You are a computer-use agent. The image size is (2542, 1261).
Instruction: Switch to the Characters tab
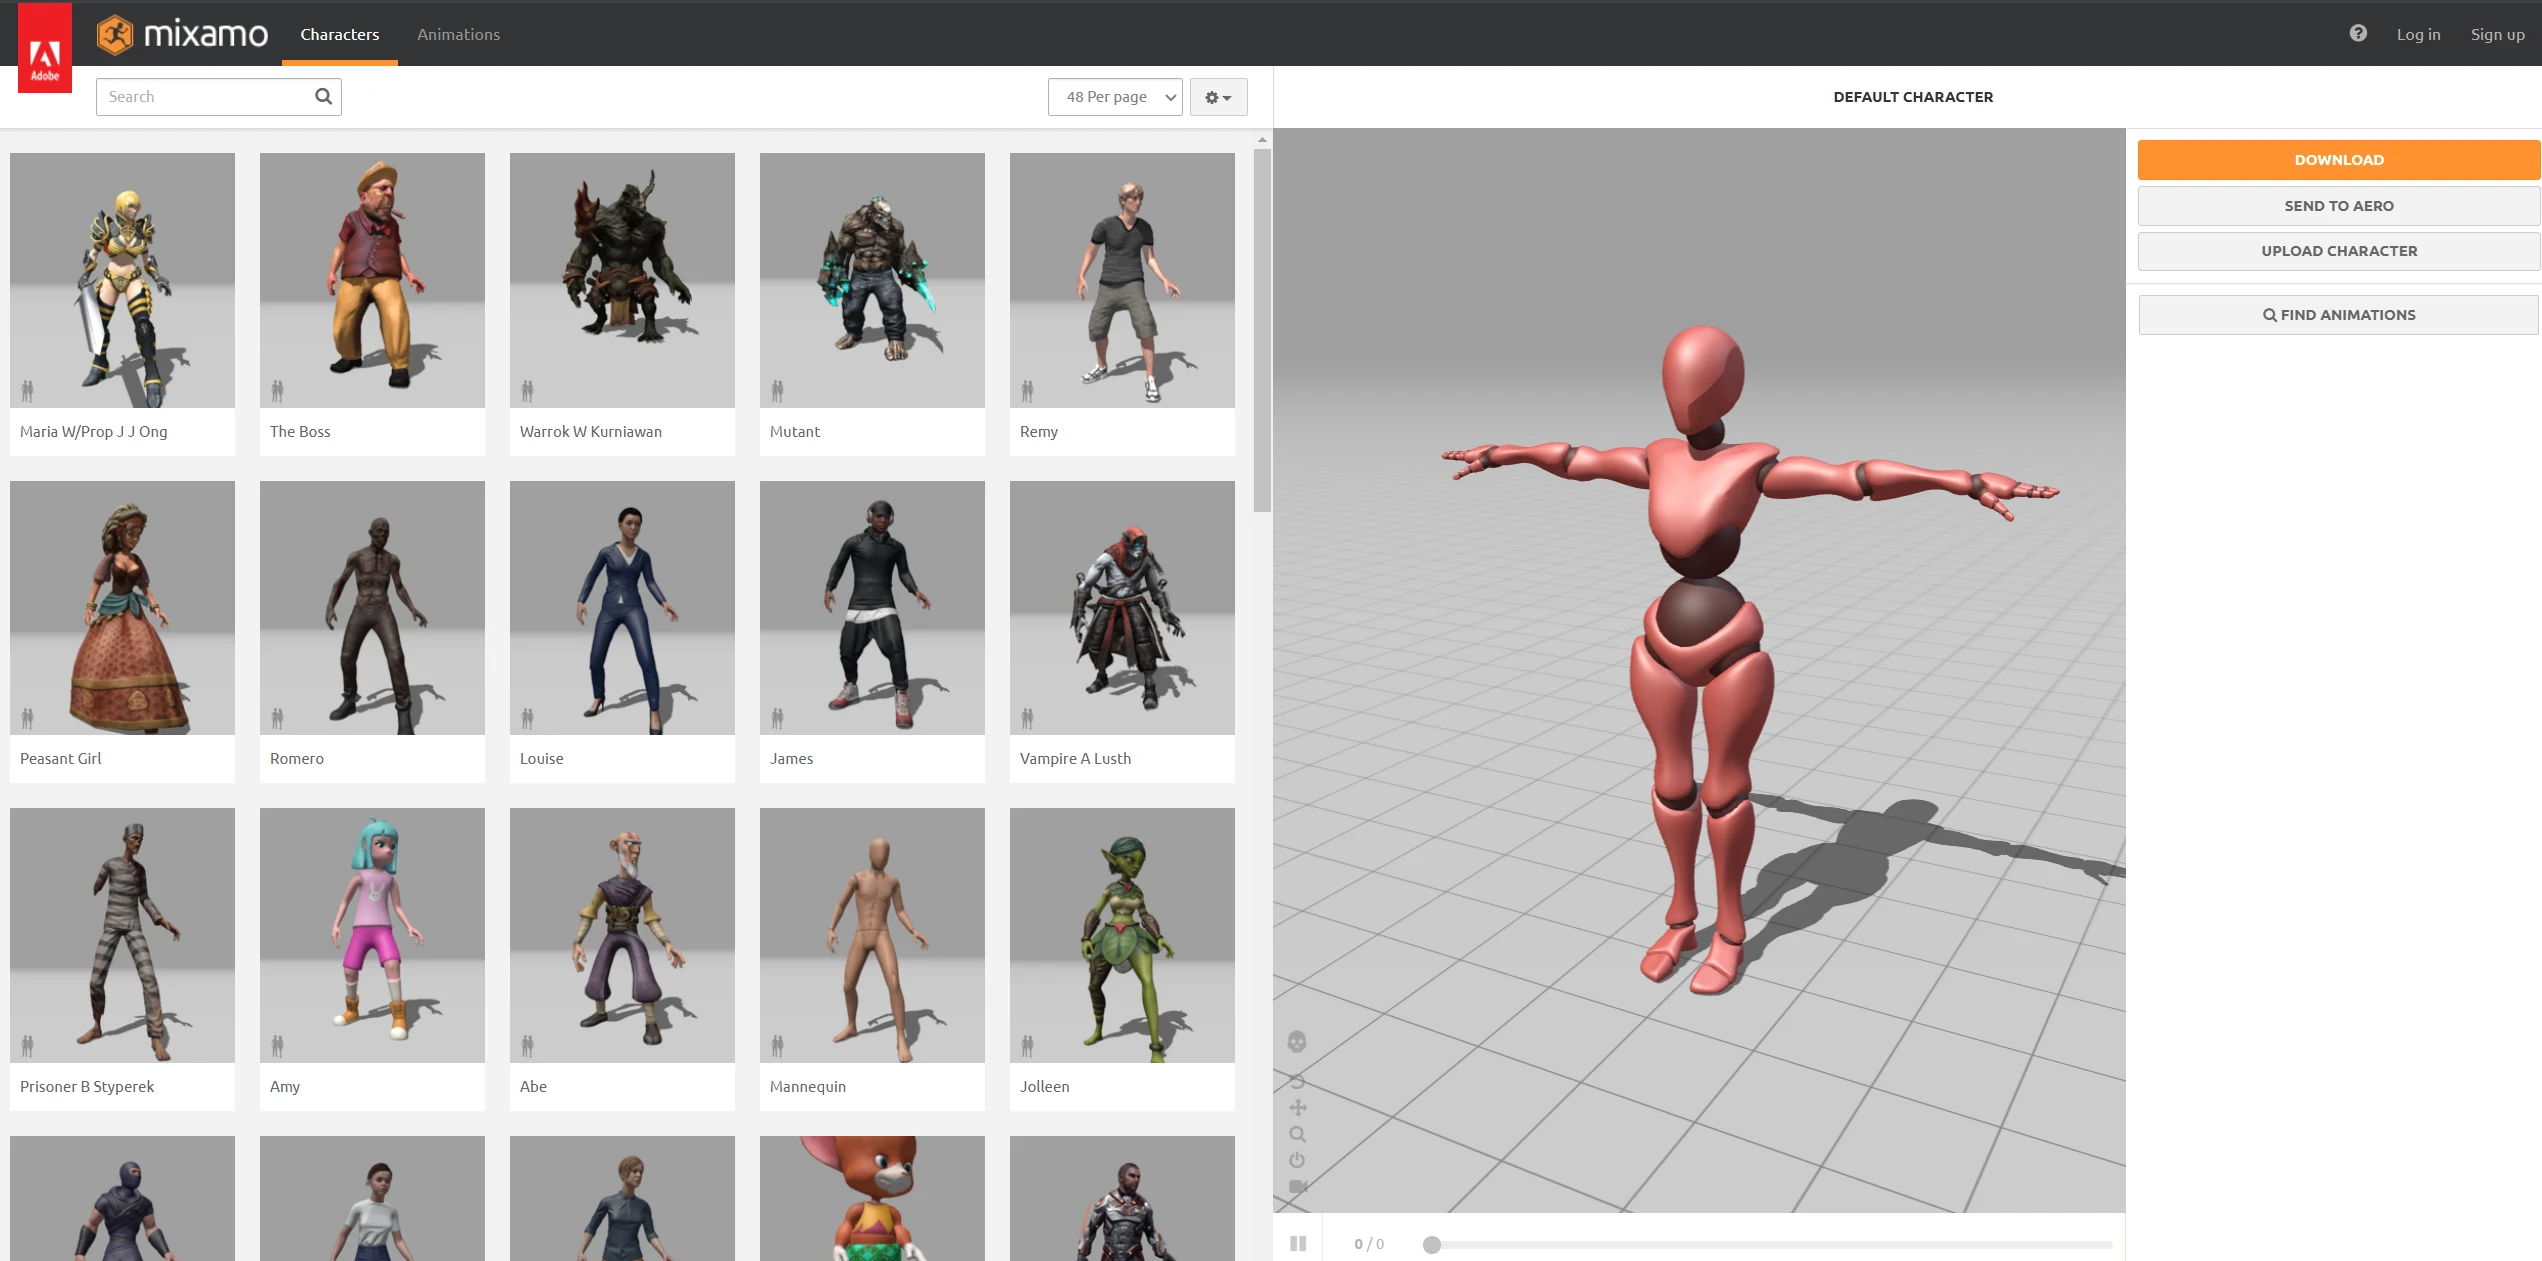(x=340, y=34)
